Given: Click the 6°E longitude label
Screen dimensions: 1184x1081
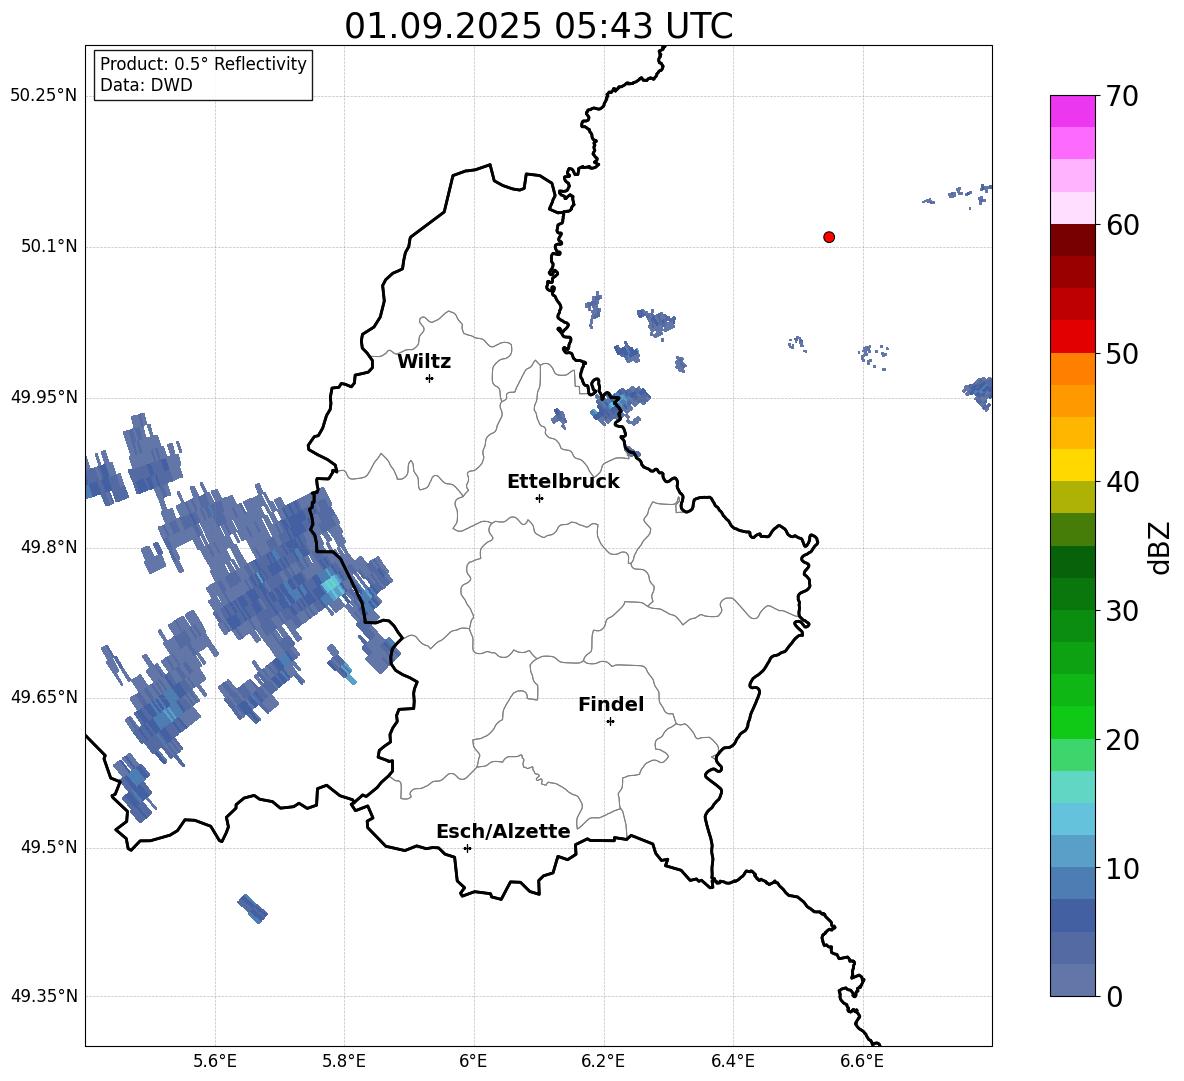Looking at the screenshot, I should tap(473, 1061).
